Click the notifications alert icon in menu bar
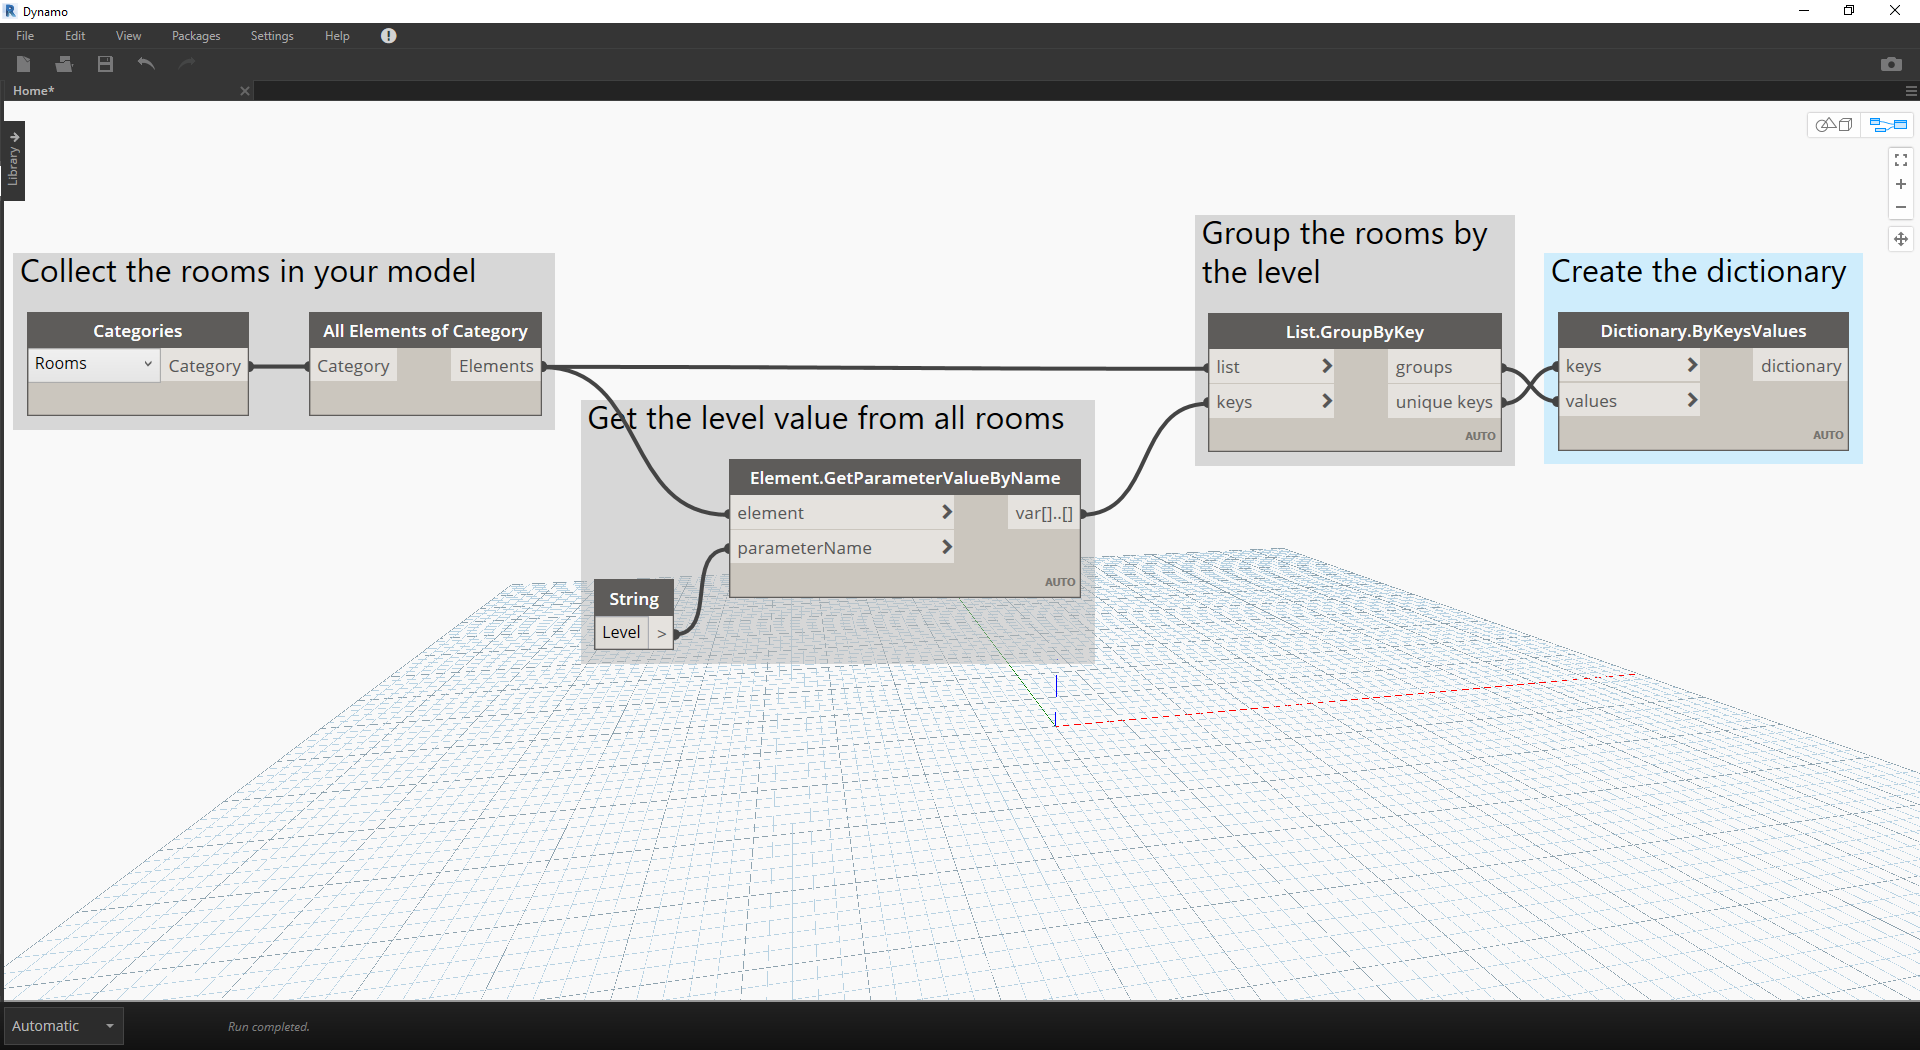 389,36
